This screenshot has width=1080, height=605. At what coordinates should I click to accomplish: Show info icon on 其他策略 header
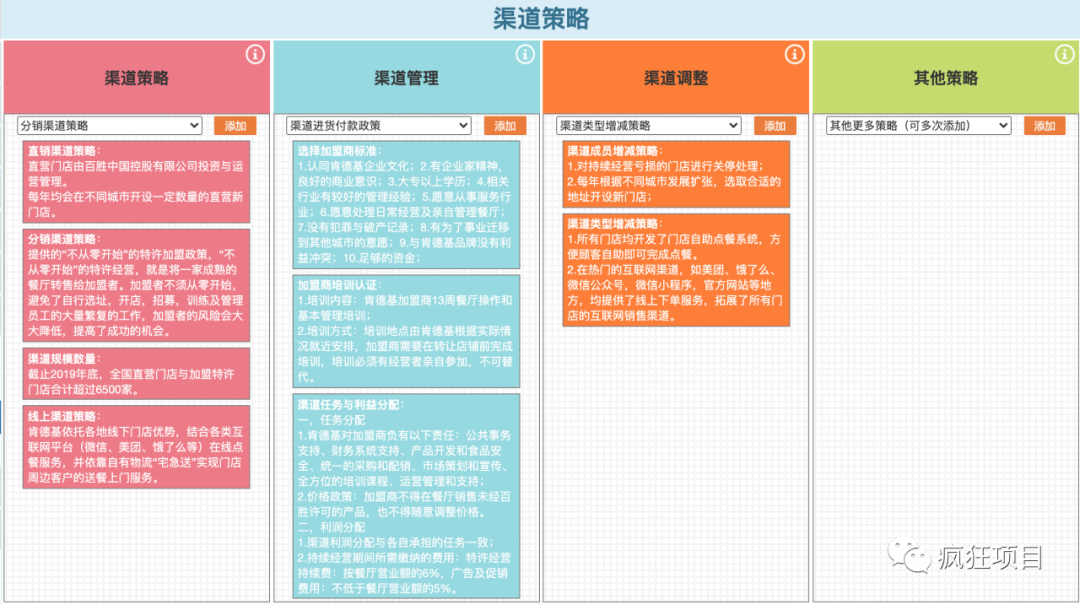[x=1064, y=54]
